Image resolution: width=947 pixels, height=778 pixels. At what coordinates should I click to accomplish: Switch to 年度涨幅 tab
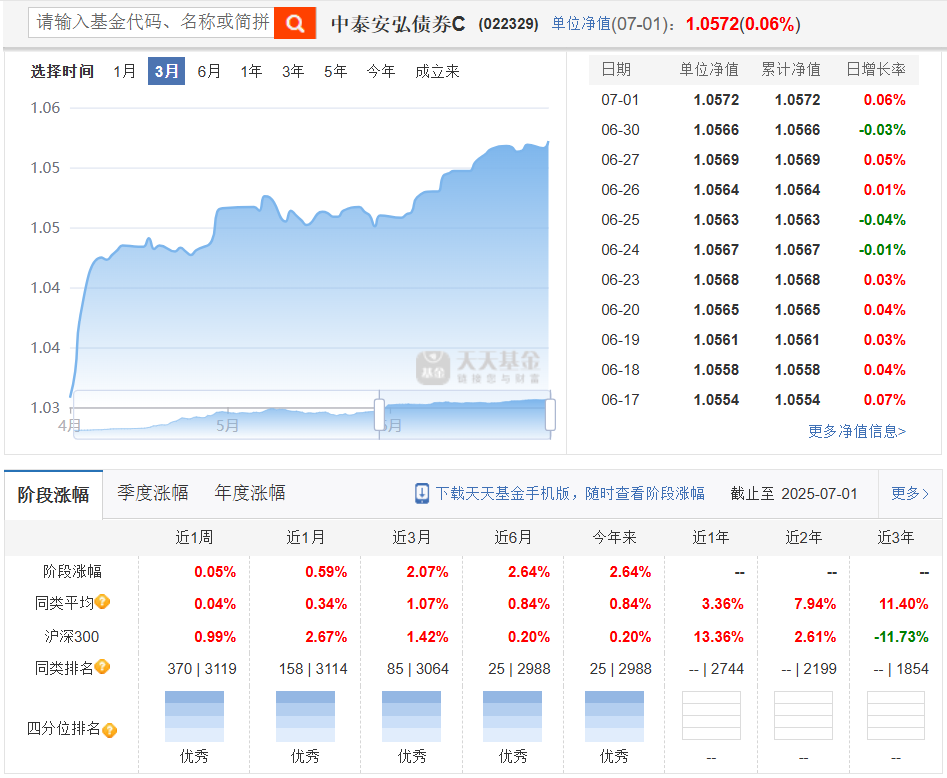(250, 493)
